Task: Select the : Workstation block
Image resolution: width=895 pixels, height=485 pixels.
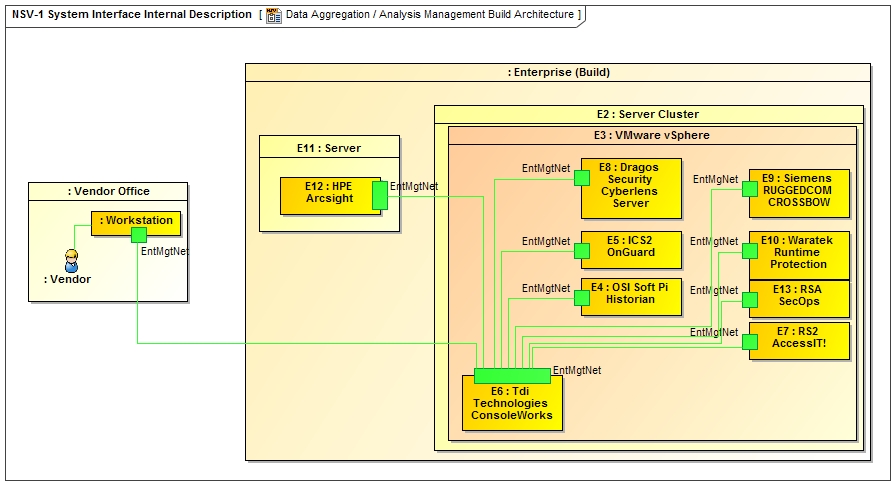Action: tap(136, 223)
